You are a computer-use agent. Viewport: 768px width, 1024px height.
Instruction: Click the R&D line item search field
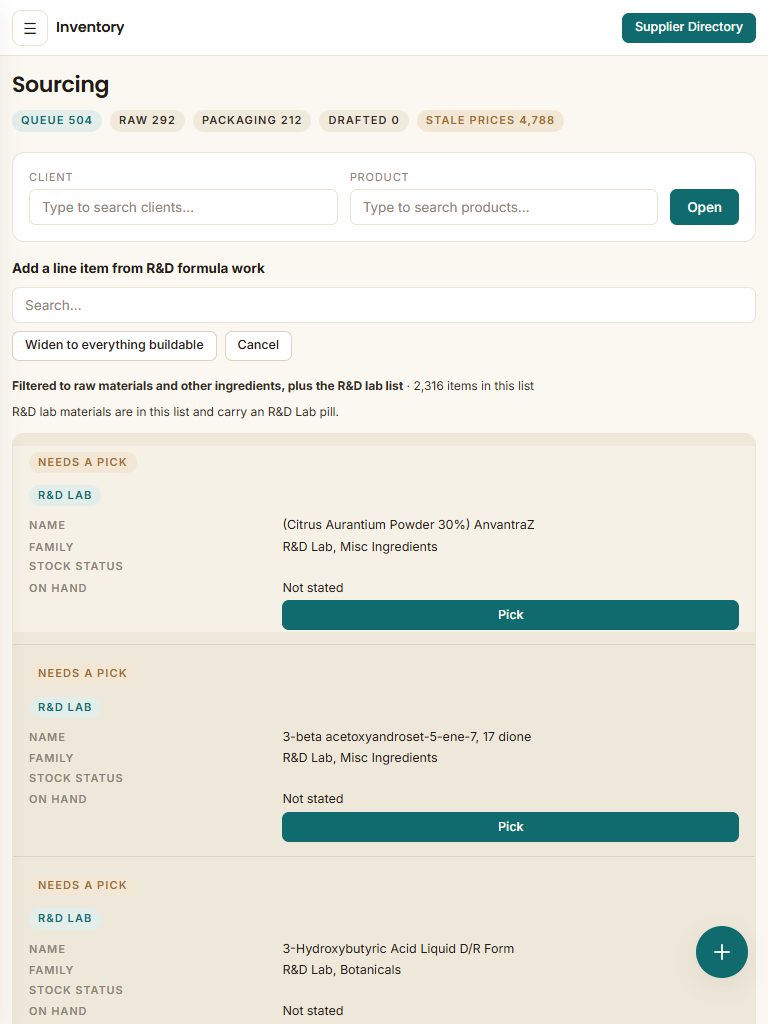click(x=384, y=305)
